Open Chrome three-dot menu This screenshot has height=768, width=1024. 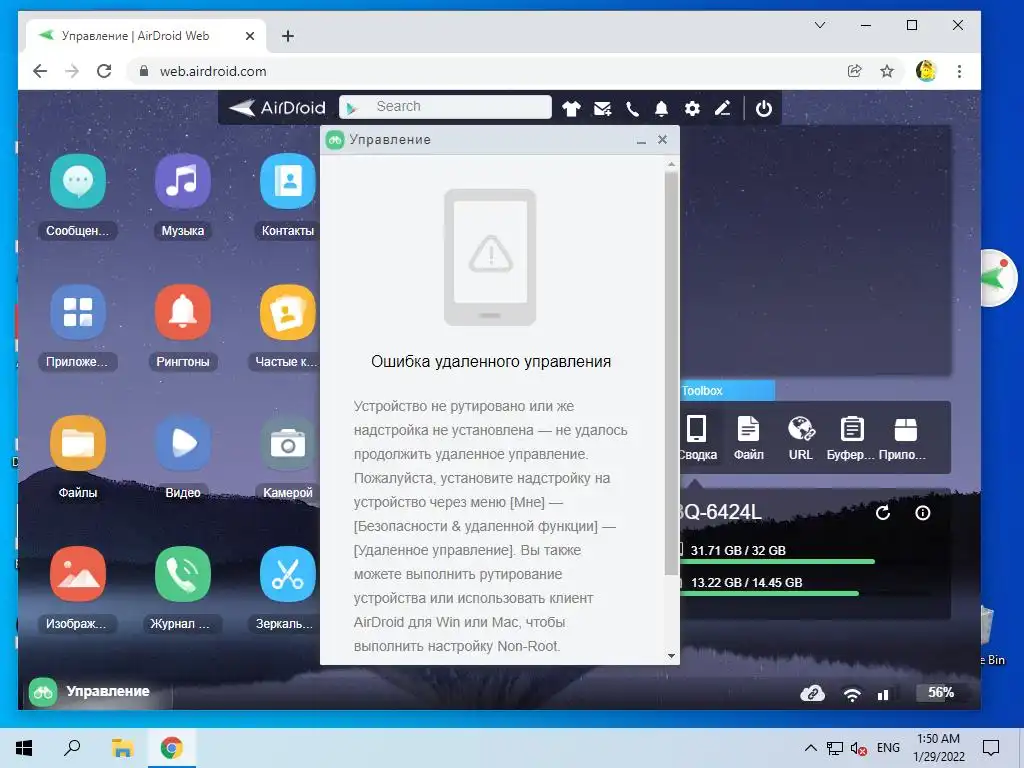959,71
